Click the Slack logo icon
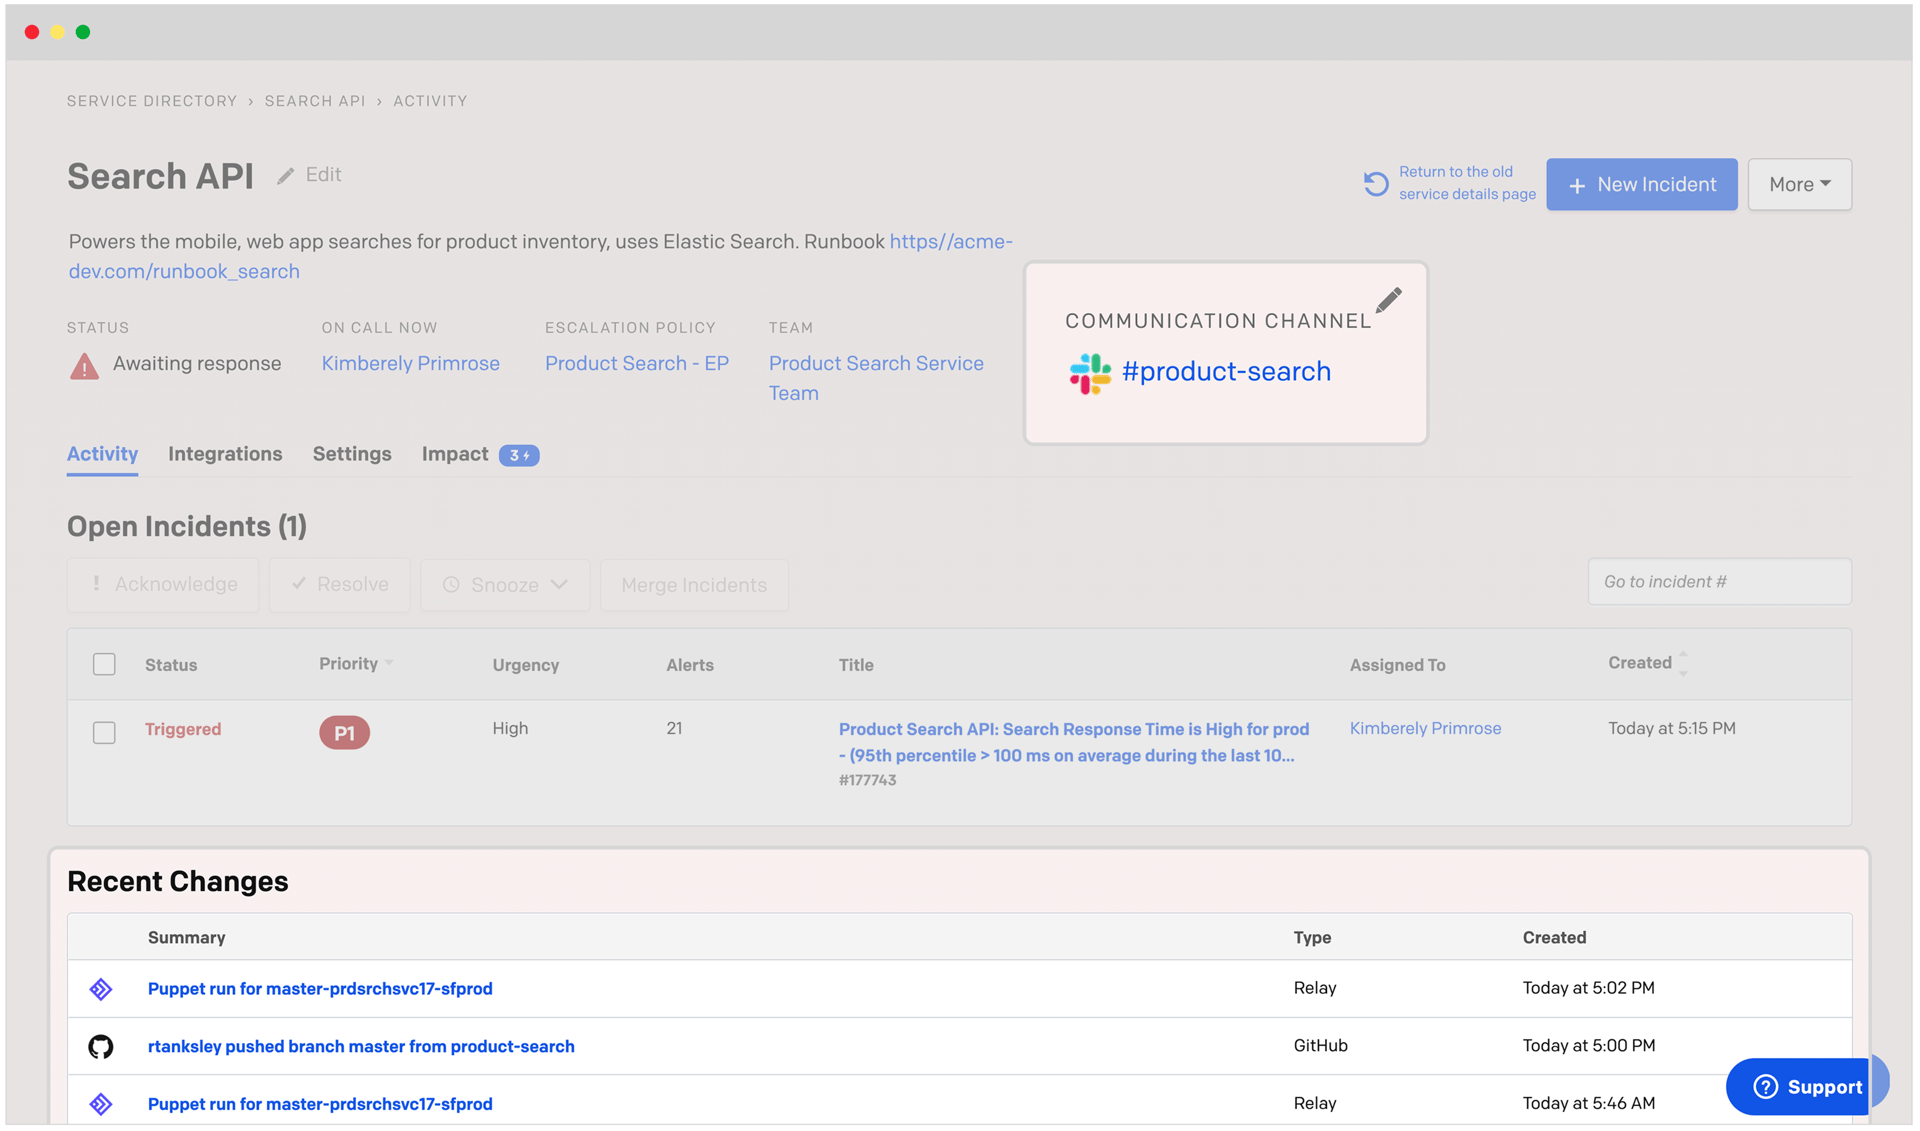1920x1131 pixels. click(1089, 373)
